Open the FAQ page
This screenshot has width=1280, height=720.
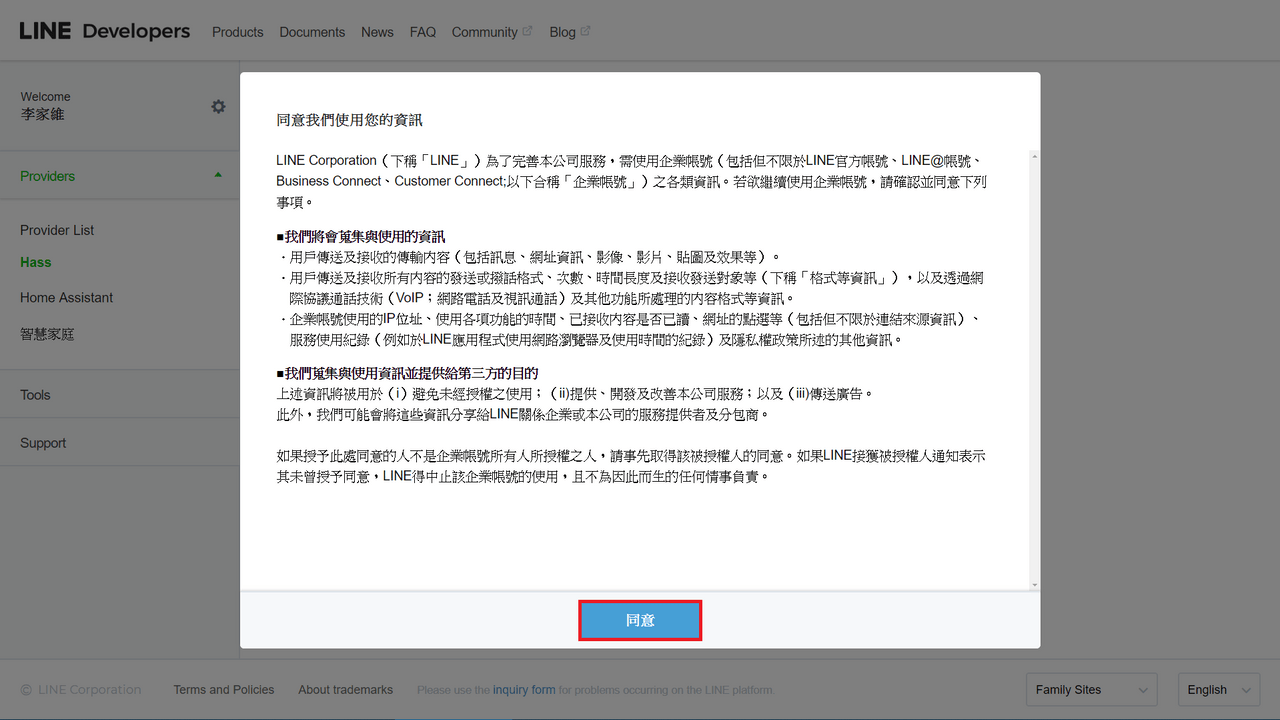click(423, 32)
